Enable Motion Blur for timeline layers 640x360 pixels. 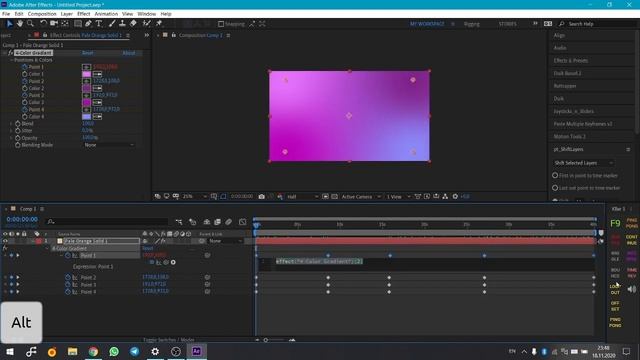[x=229, y=222]
